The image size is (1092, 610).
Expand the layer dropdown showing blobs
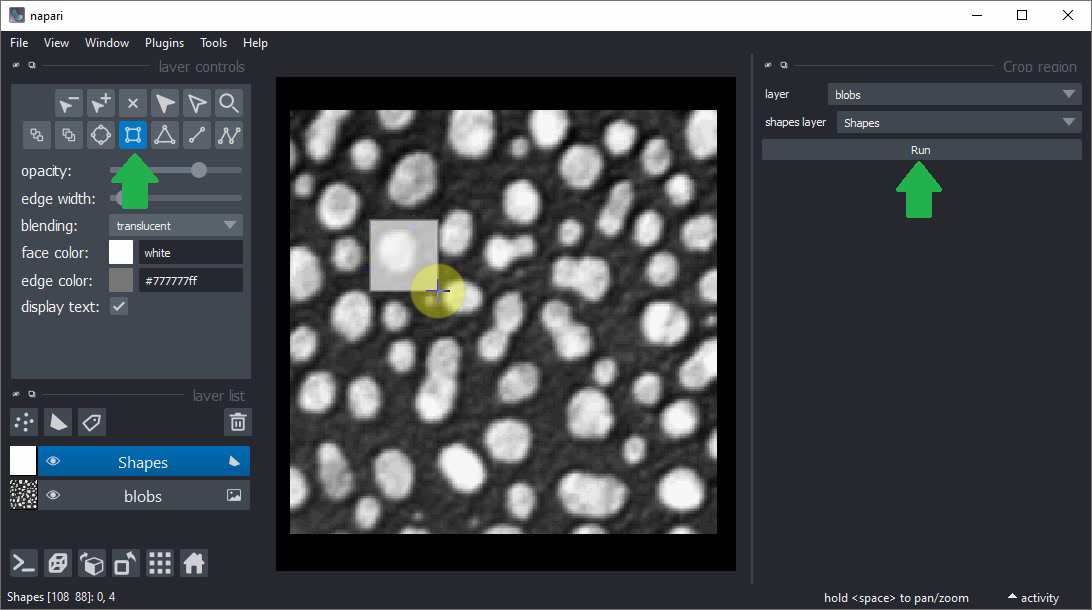pos(954,94)
